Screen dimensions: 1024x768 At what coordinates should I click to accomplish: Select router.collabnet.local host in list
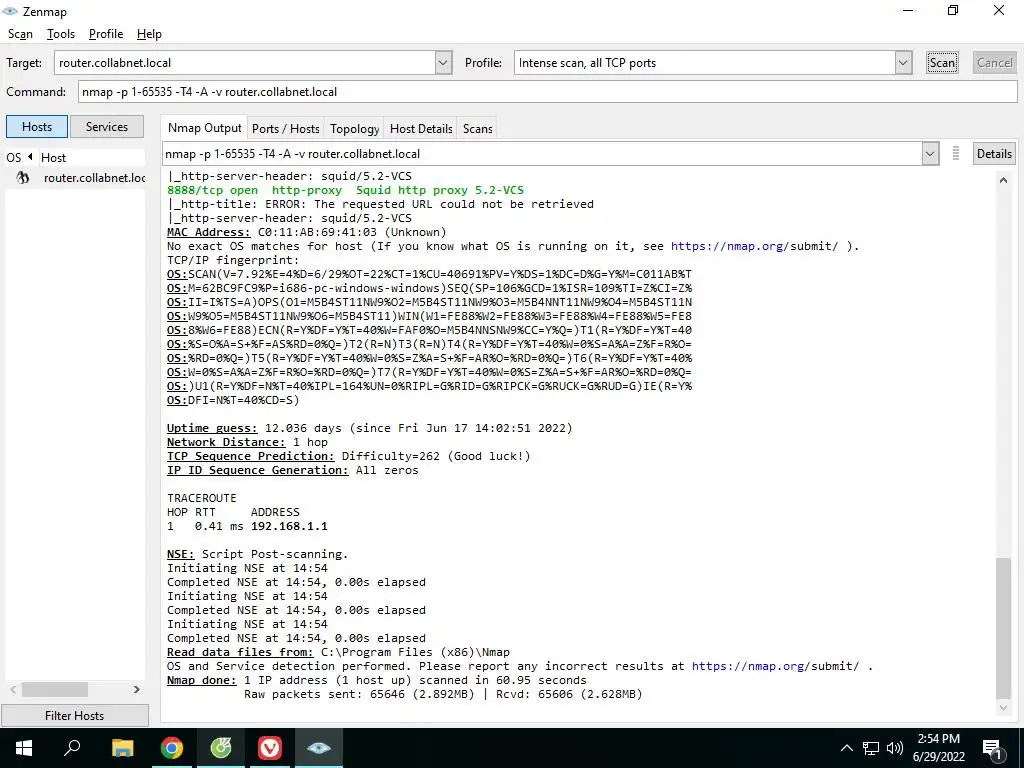click(x=94, y=178)
